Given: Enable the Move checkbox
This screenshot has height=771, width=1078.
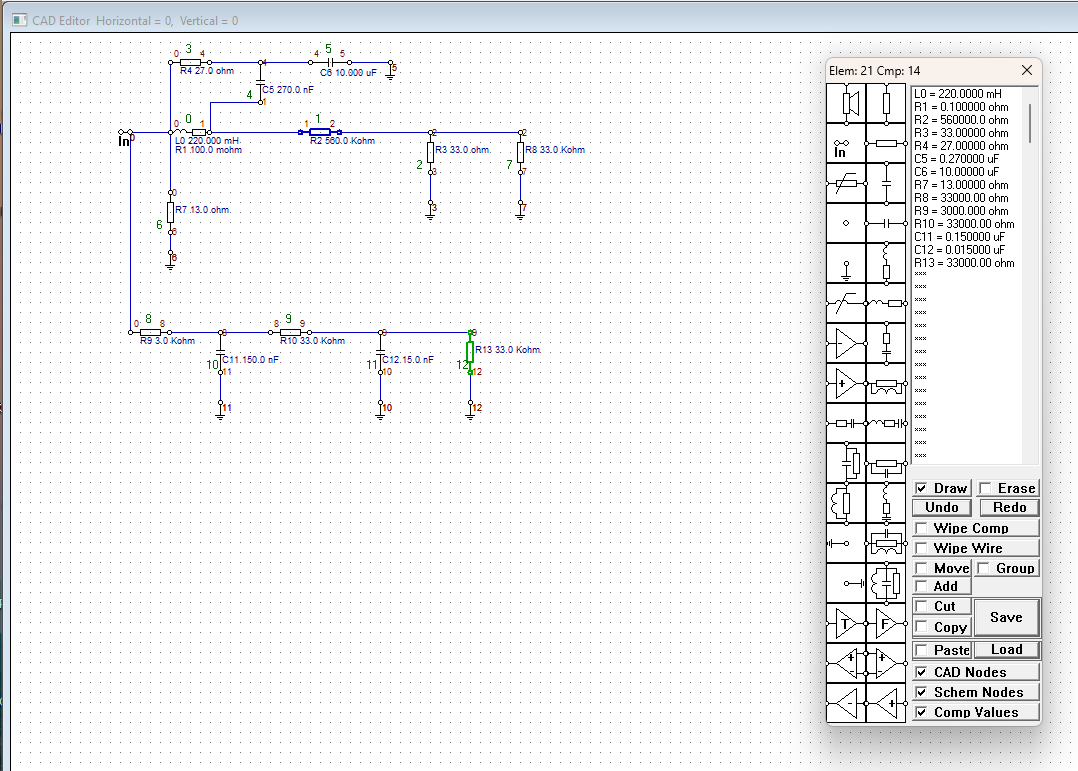Looking at the screenshot, I should [x=922, y=568].
